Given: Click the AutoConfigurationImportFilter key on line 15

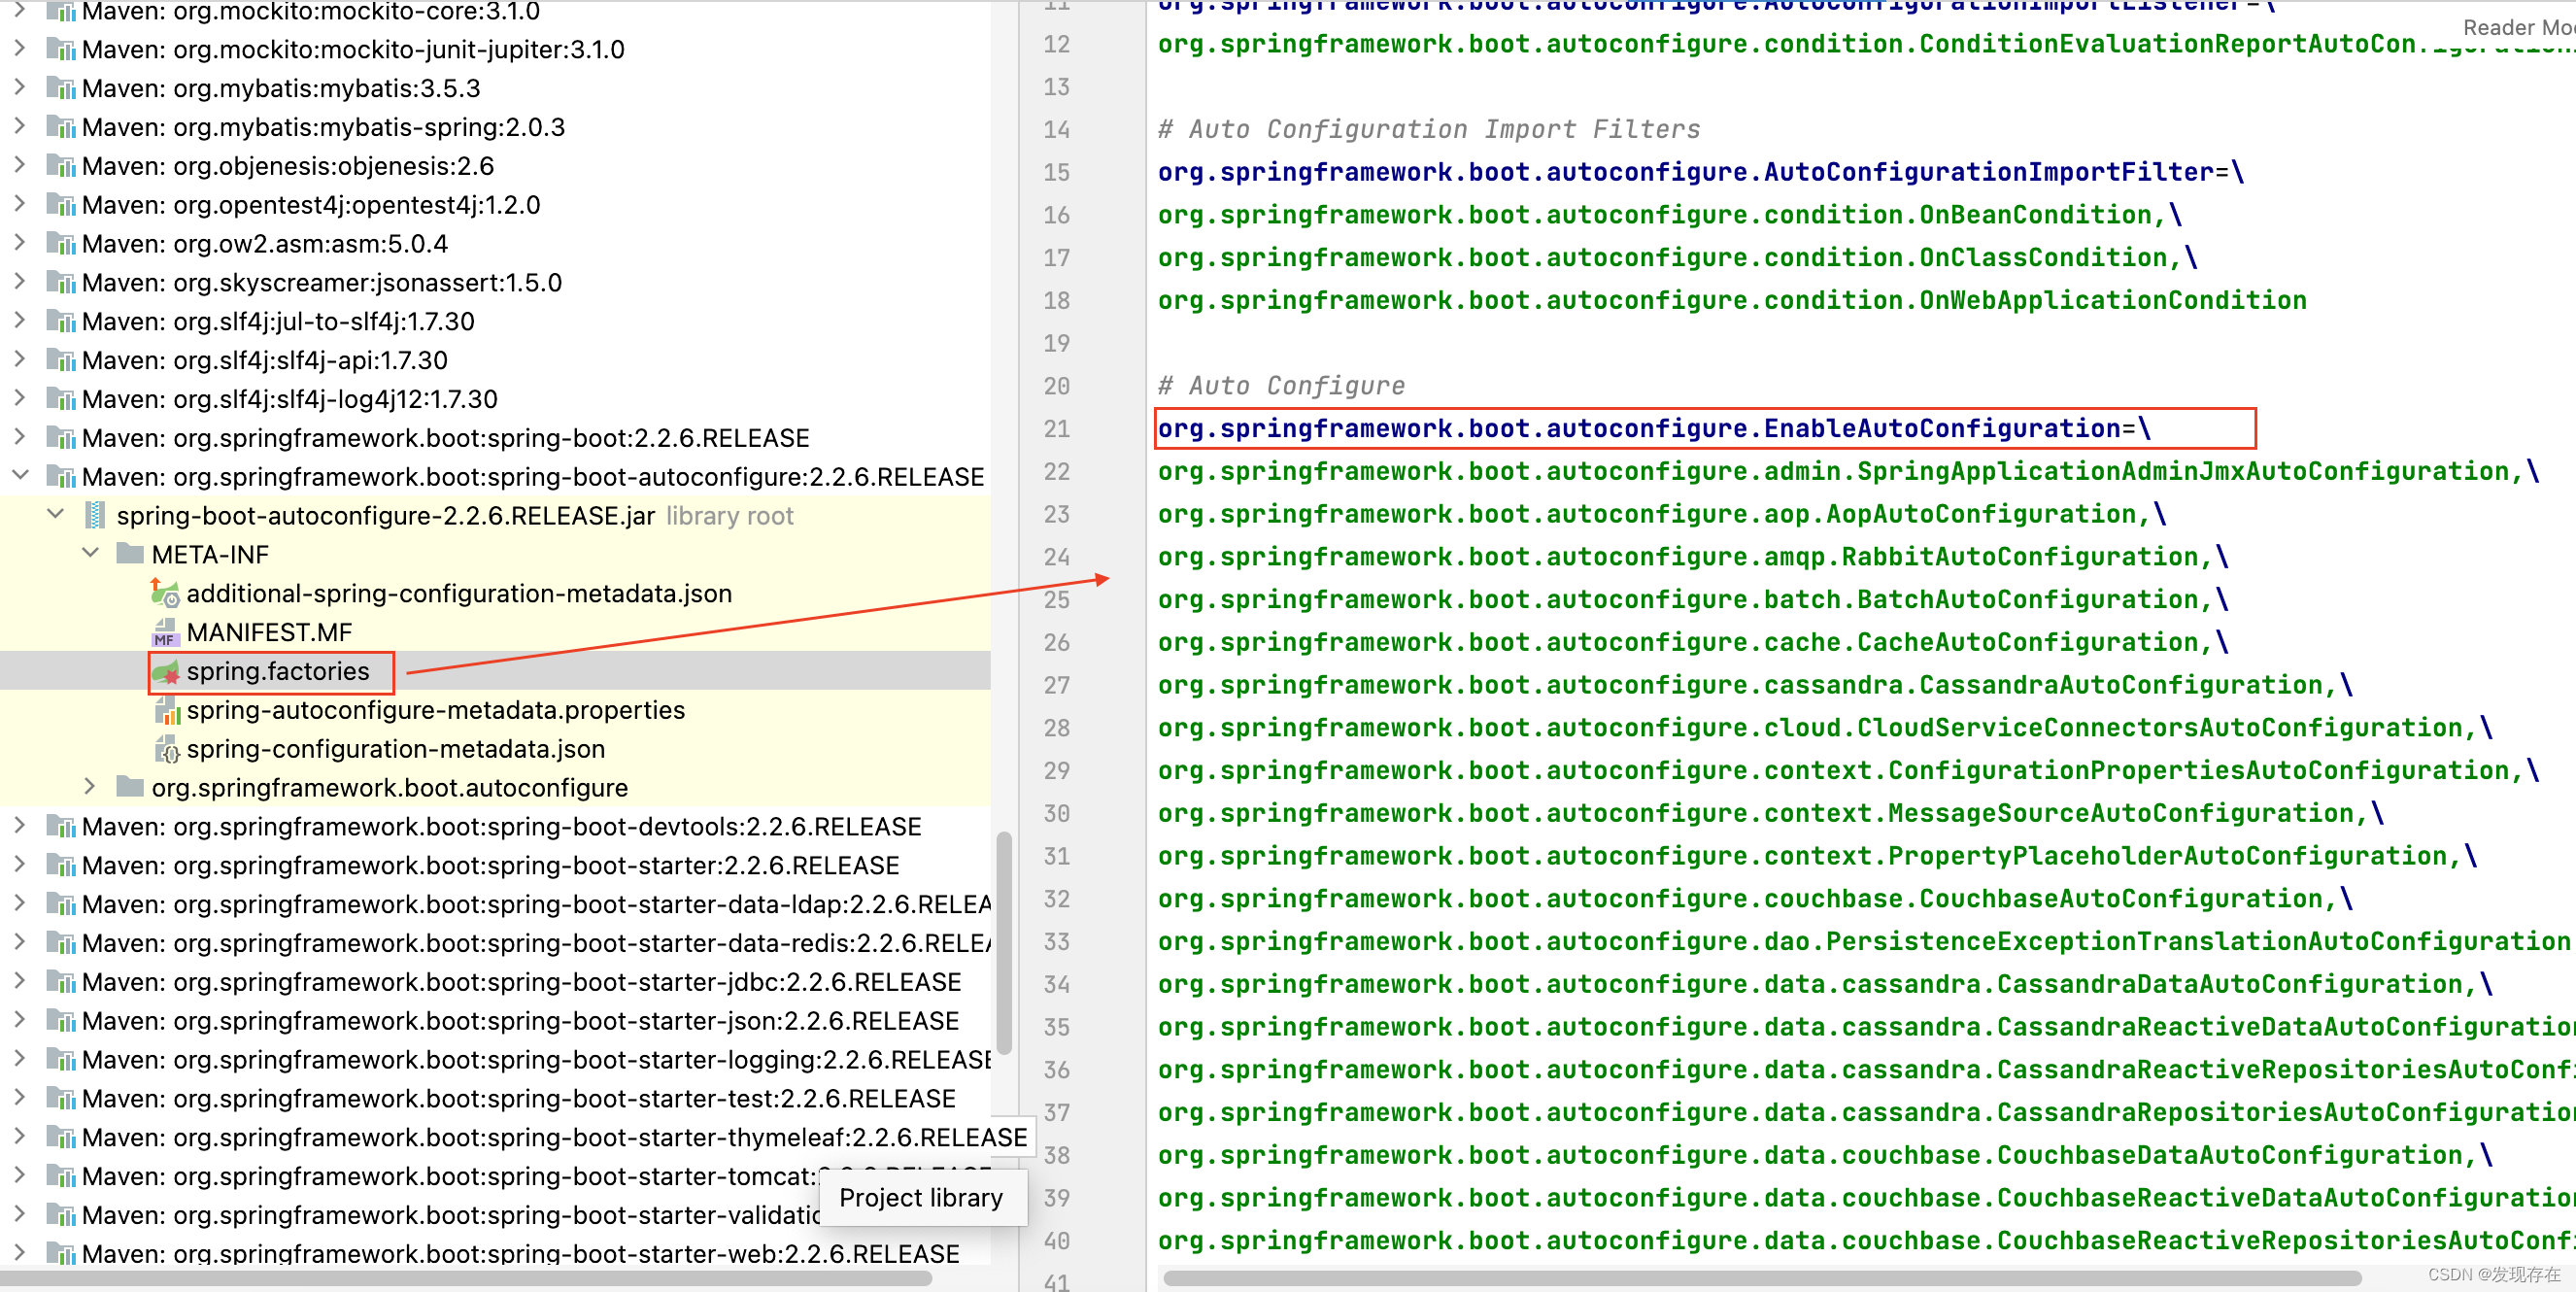Looking at the screenshot, I should [1686, 172].
